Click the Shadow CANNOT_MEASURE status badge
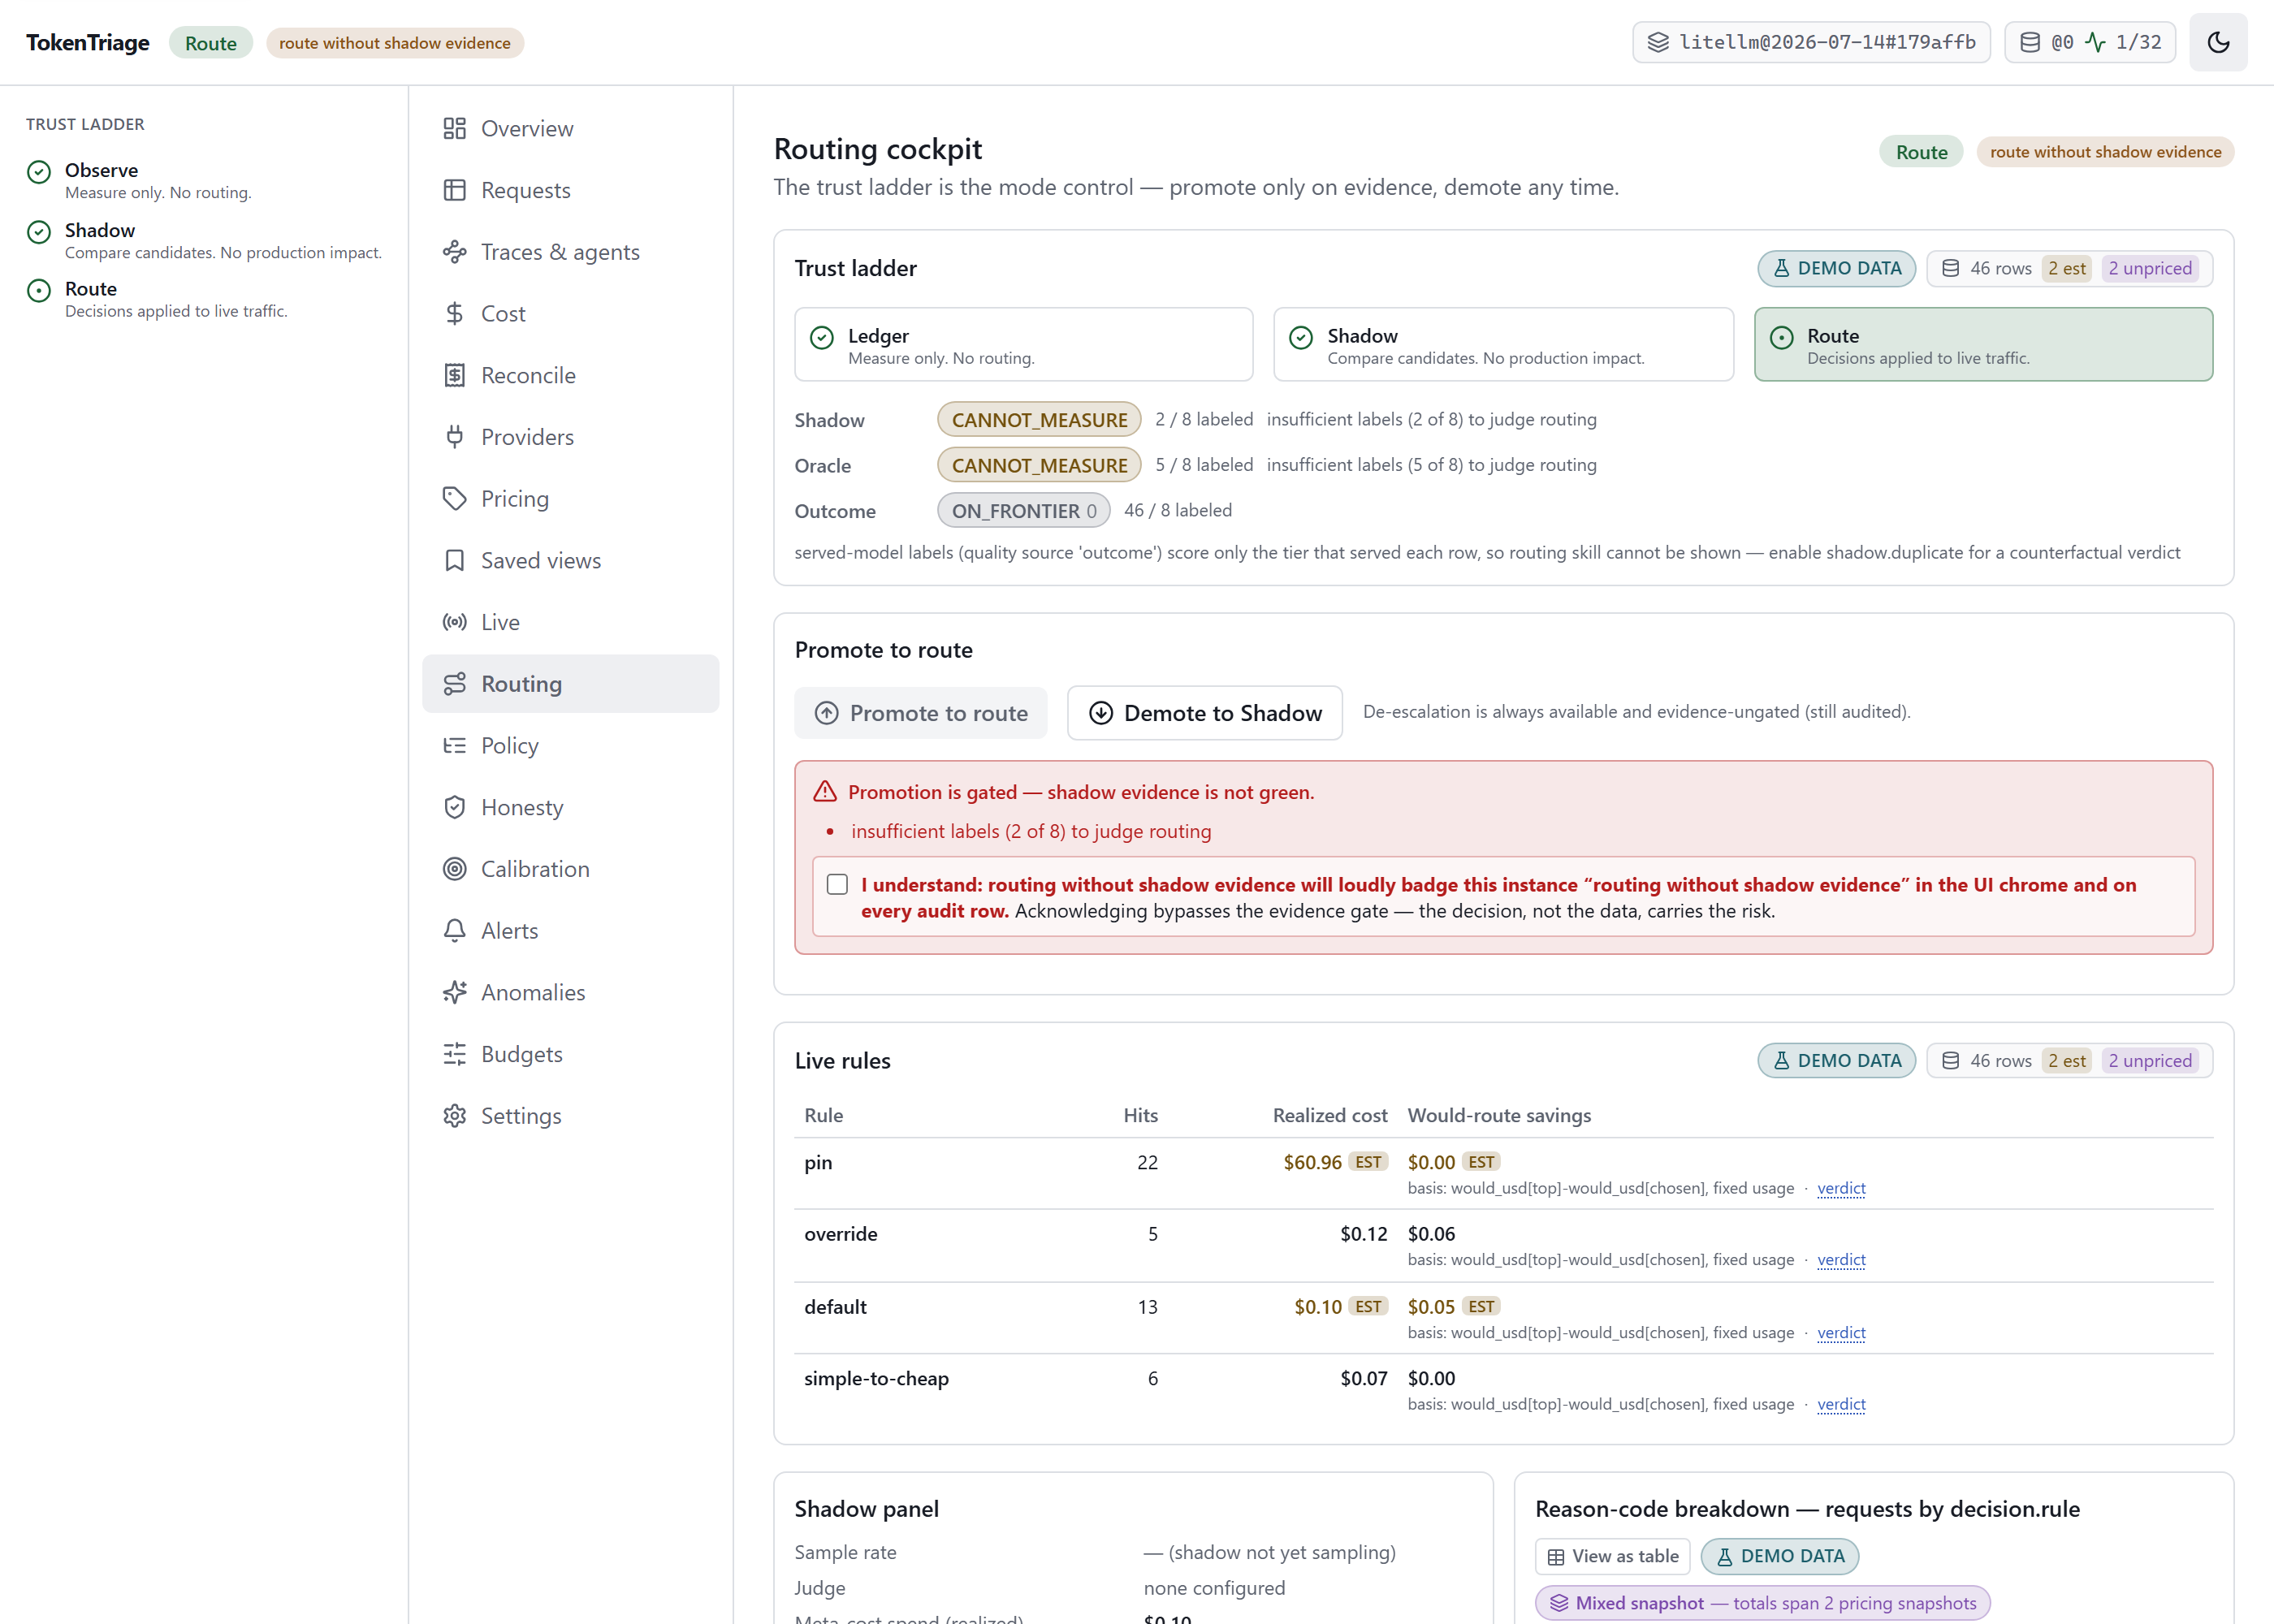2274x1624 pixels. pos(1038,420)
